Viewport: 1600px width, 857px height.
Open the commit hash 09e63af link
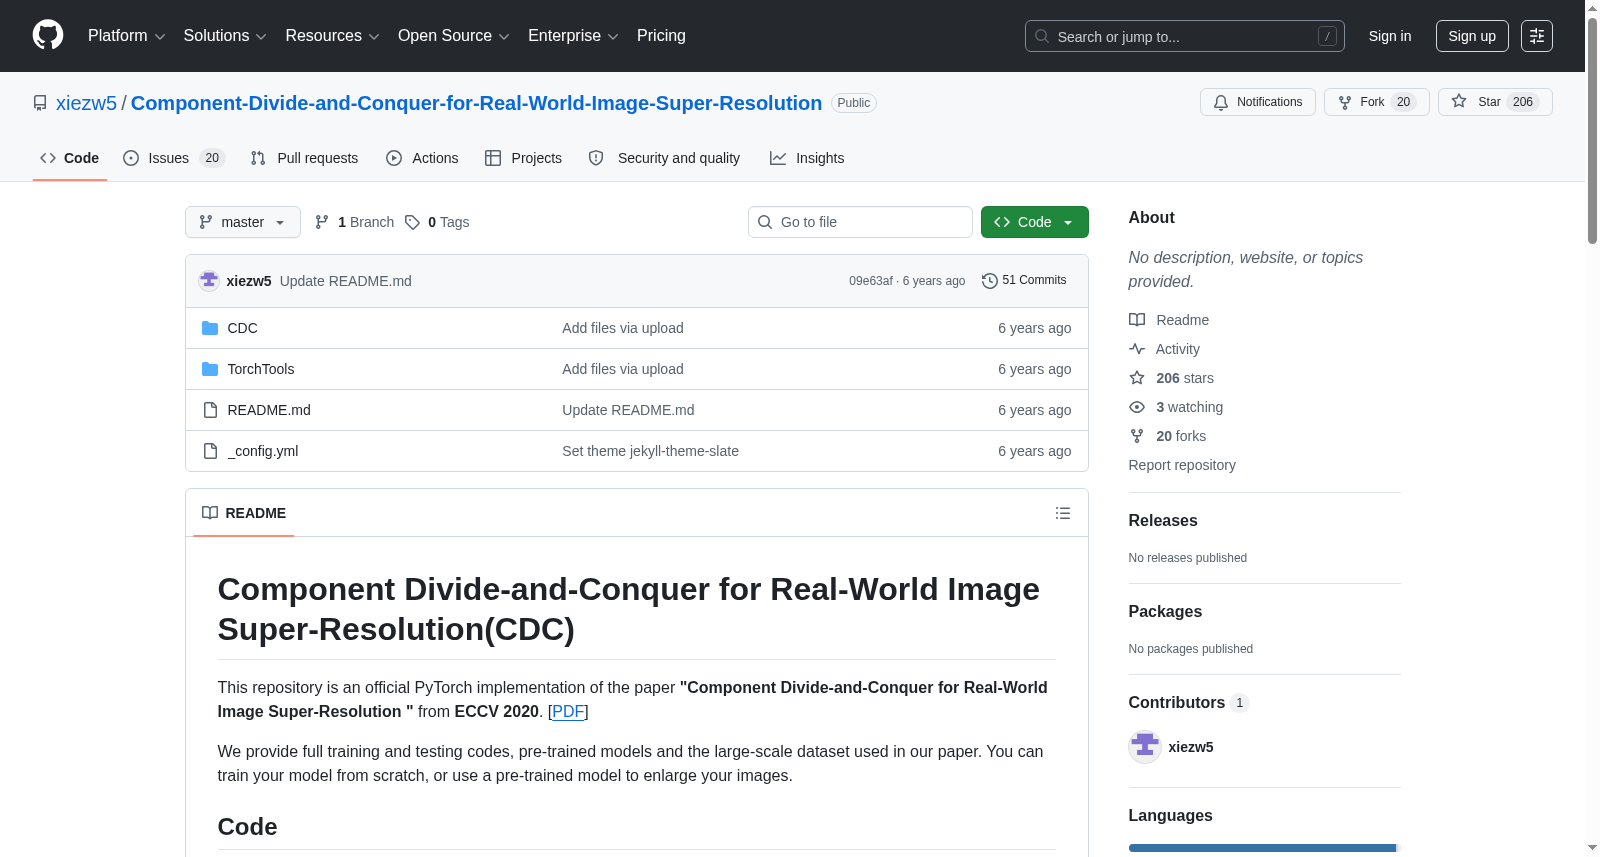pyautogui.click(x=871, y=281)
